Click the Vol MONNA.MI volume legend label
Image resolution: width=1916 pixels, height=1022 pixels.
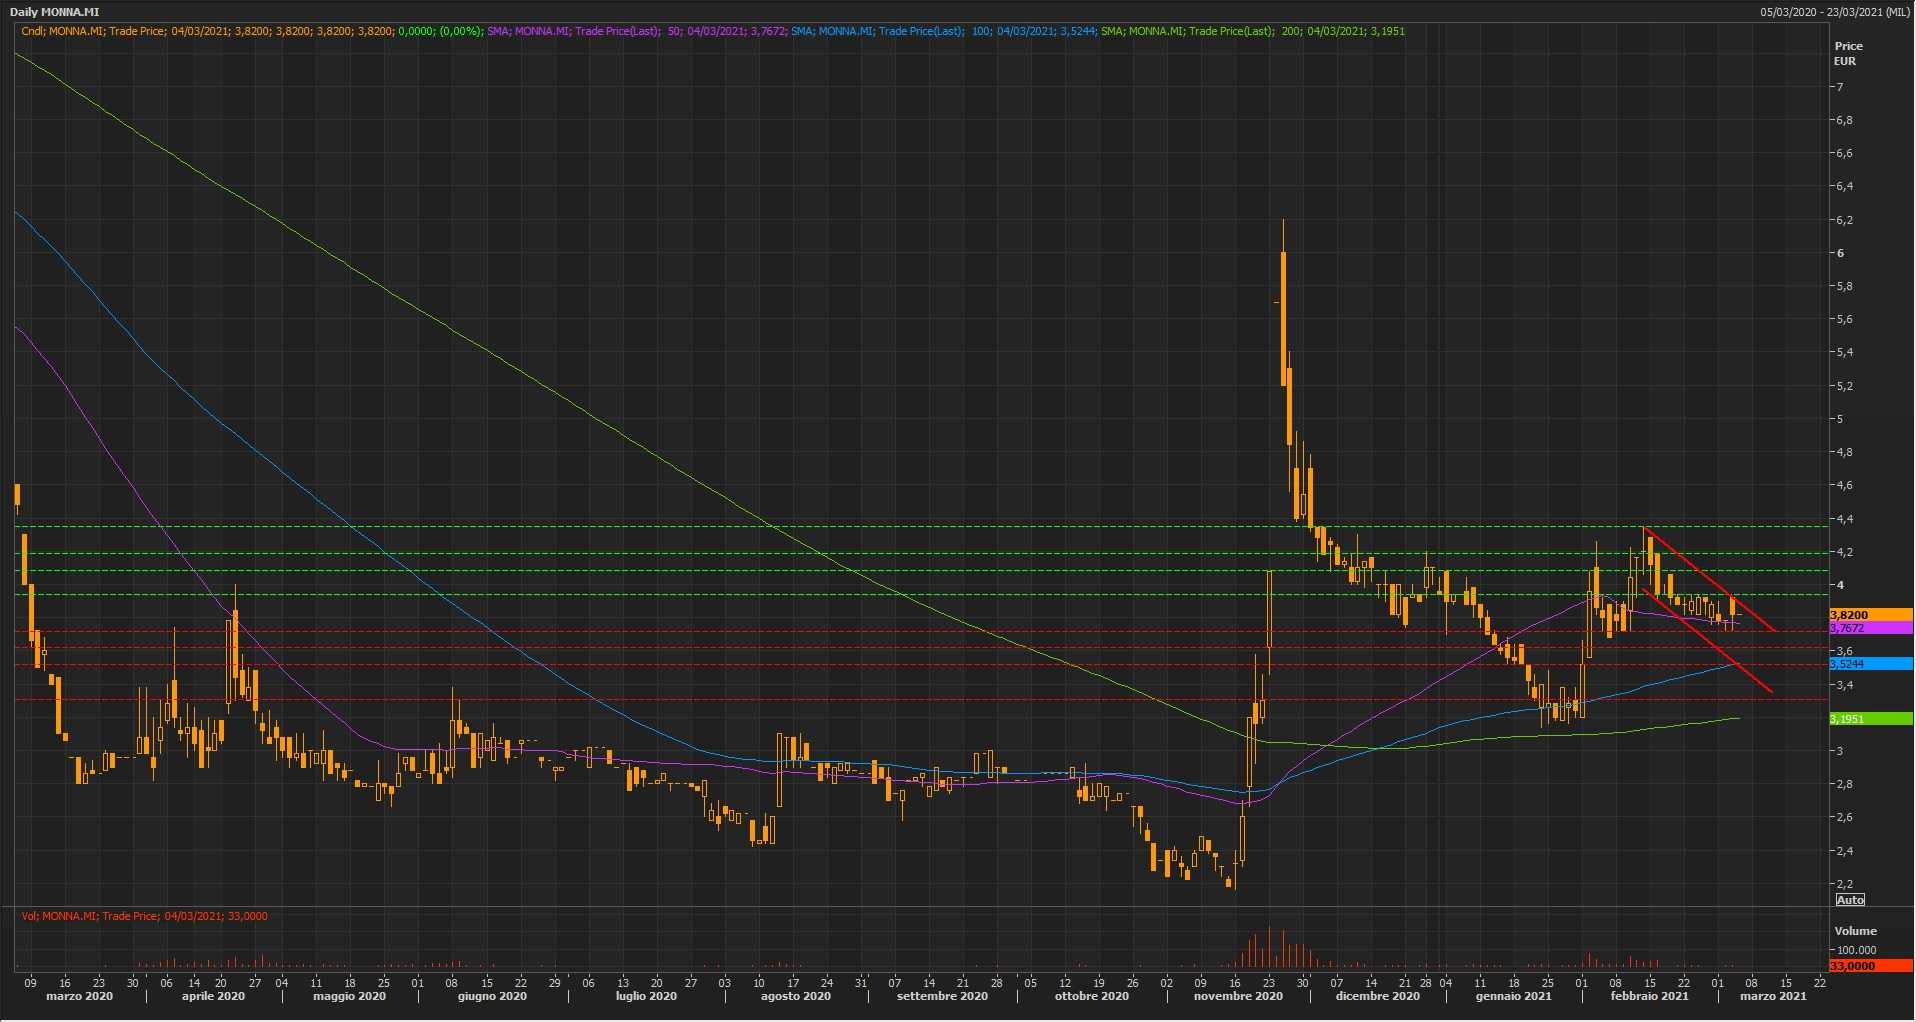coord(144,916)
